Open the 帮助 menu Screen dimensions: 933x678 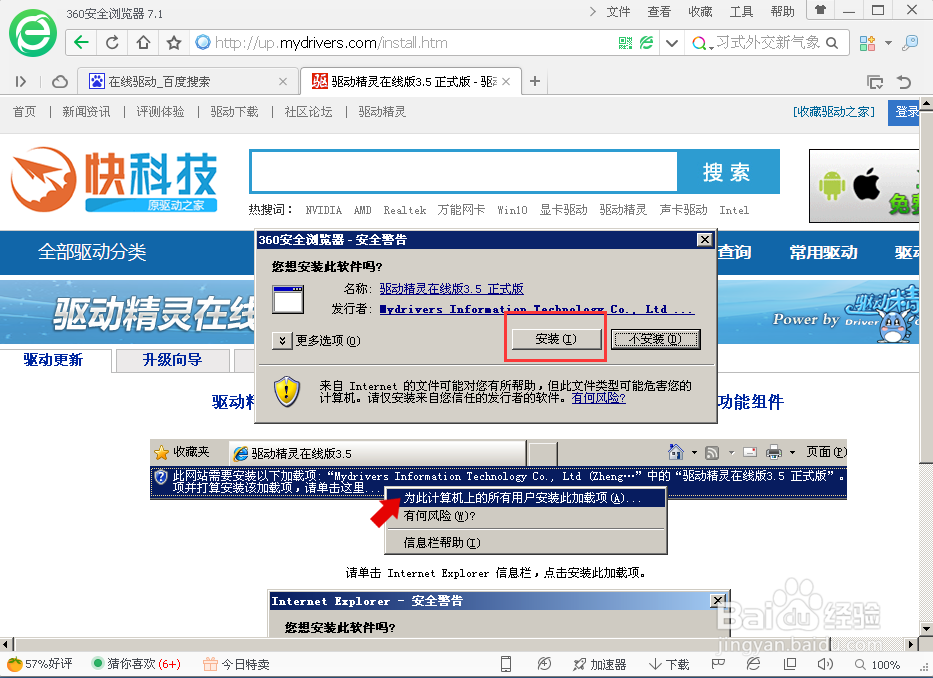[782, 11]
